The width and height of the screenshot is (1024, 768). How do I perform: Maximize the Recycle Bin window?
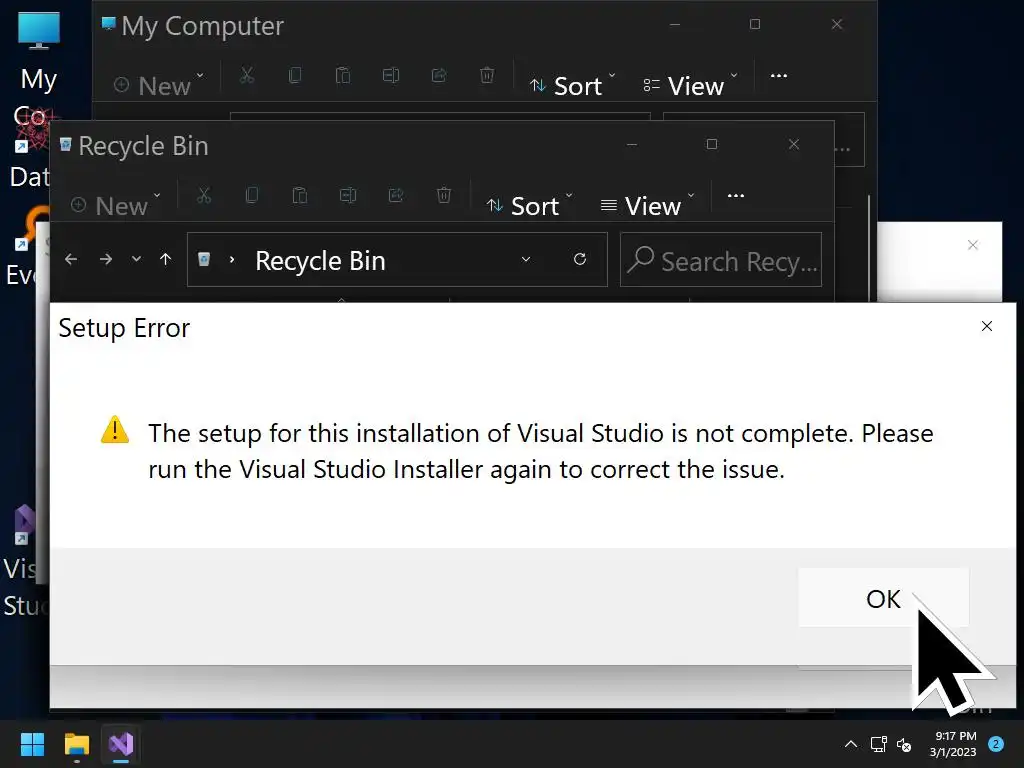pyautogui.click(x=712, y=144)
